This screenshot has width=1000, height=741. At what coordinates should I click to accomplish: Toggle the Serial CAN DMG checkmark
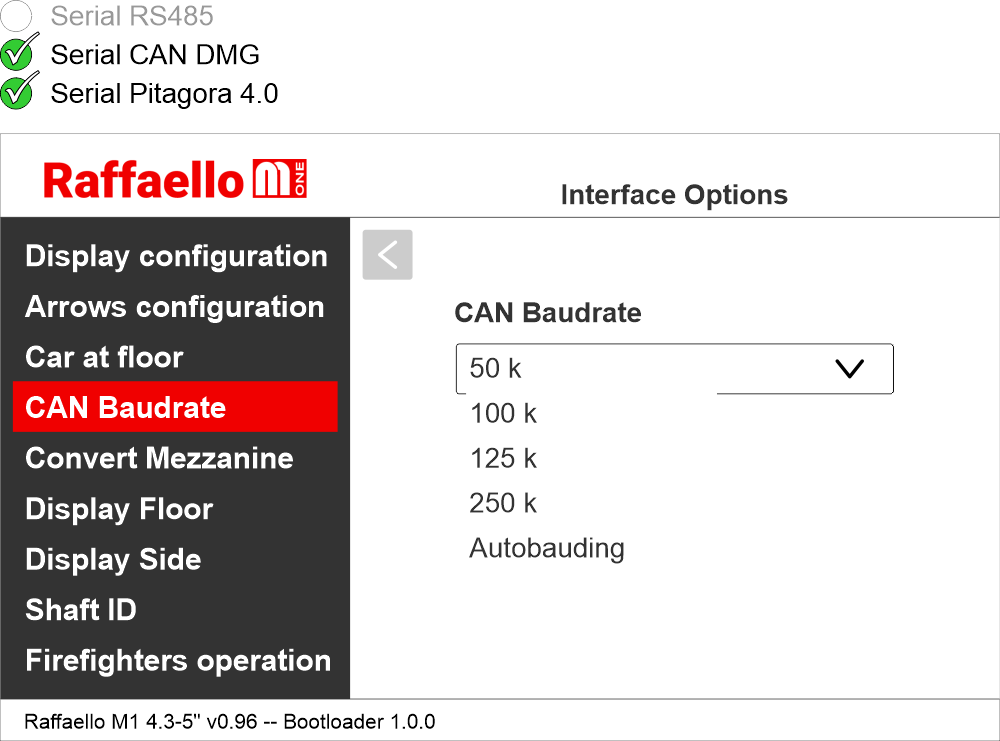click(19, 54)
